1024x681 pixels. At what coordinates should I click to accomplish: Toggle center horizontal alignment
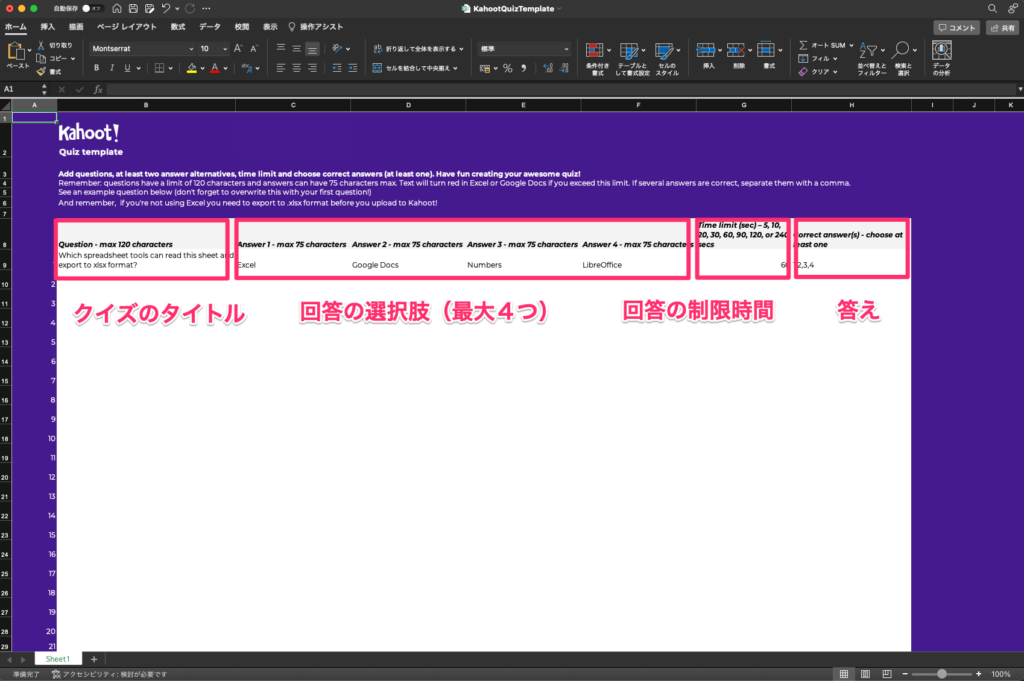tap(296, 68)
